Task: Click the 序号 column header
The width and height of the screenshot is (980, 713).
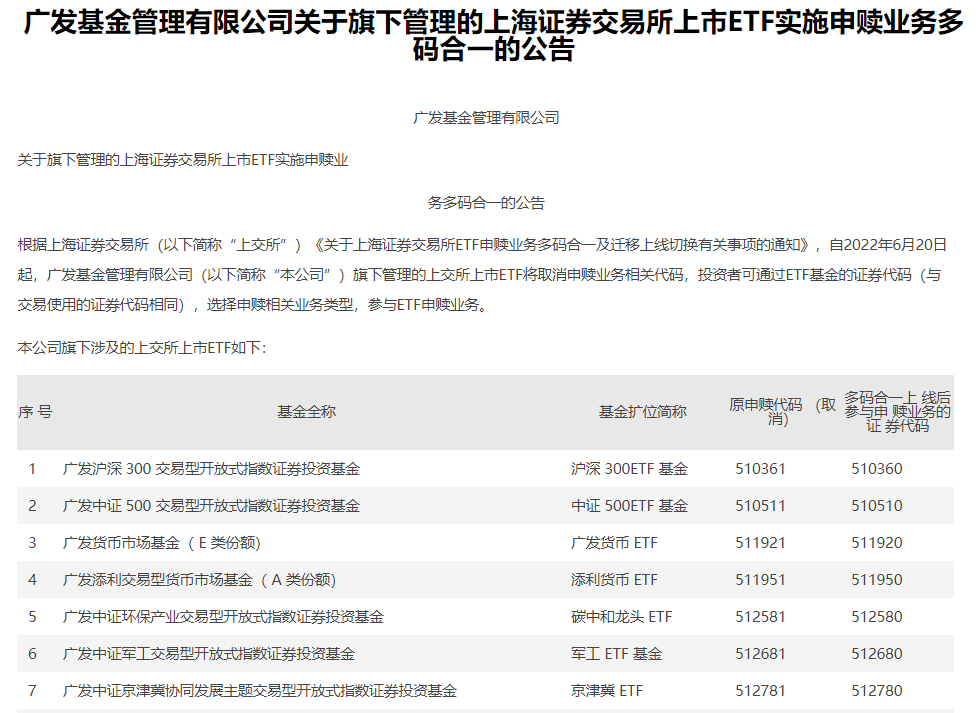Action: click(x=35, y=412)
